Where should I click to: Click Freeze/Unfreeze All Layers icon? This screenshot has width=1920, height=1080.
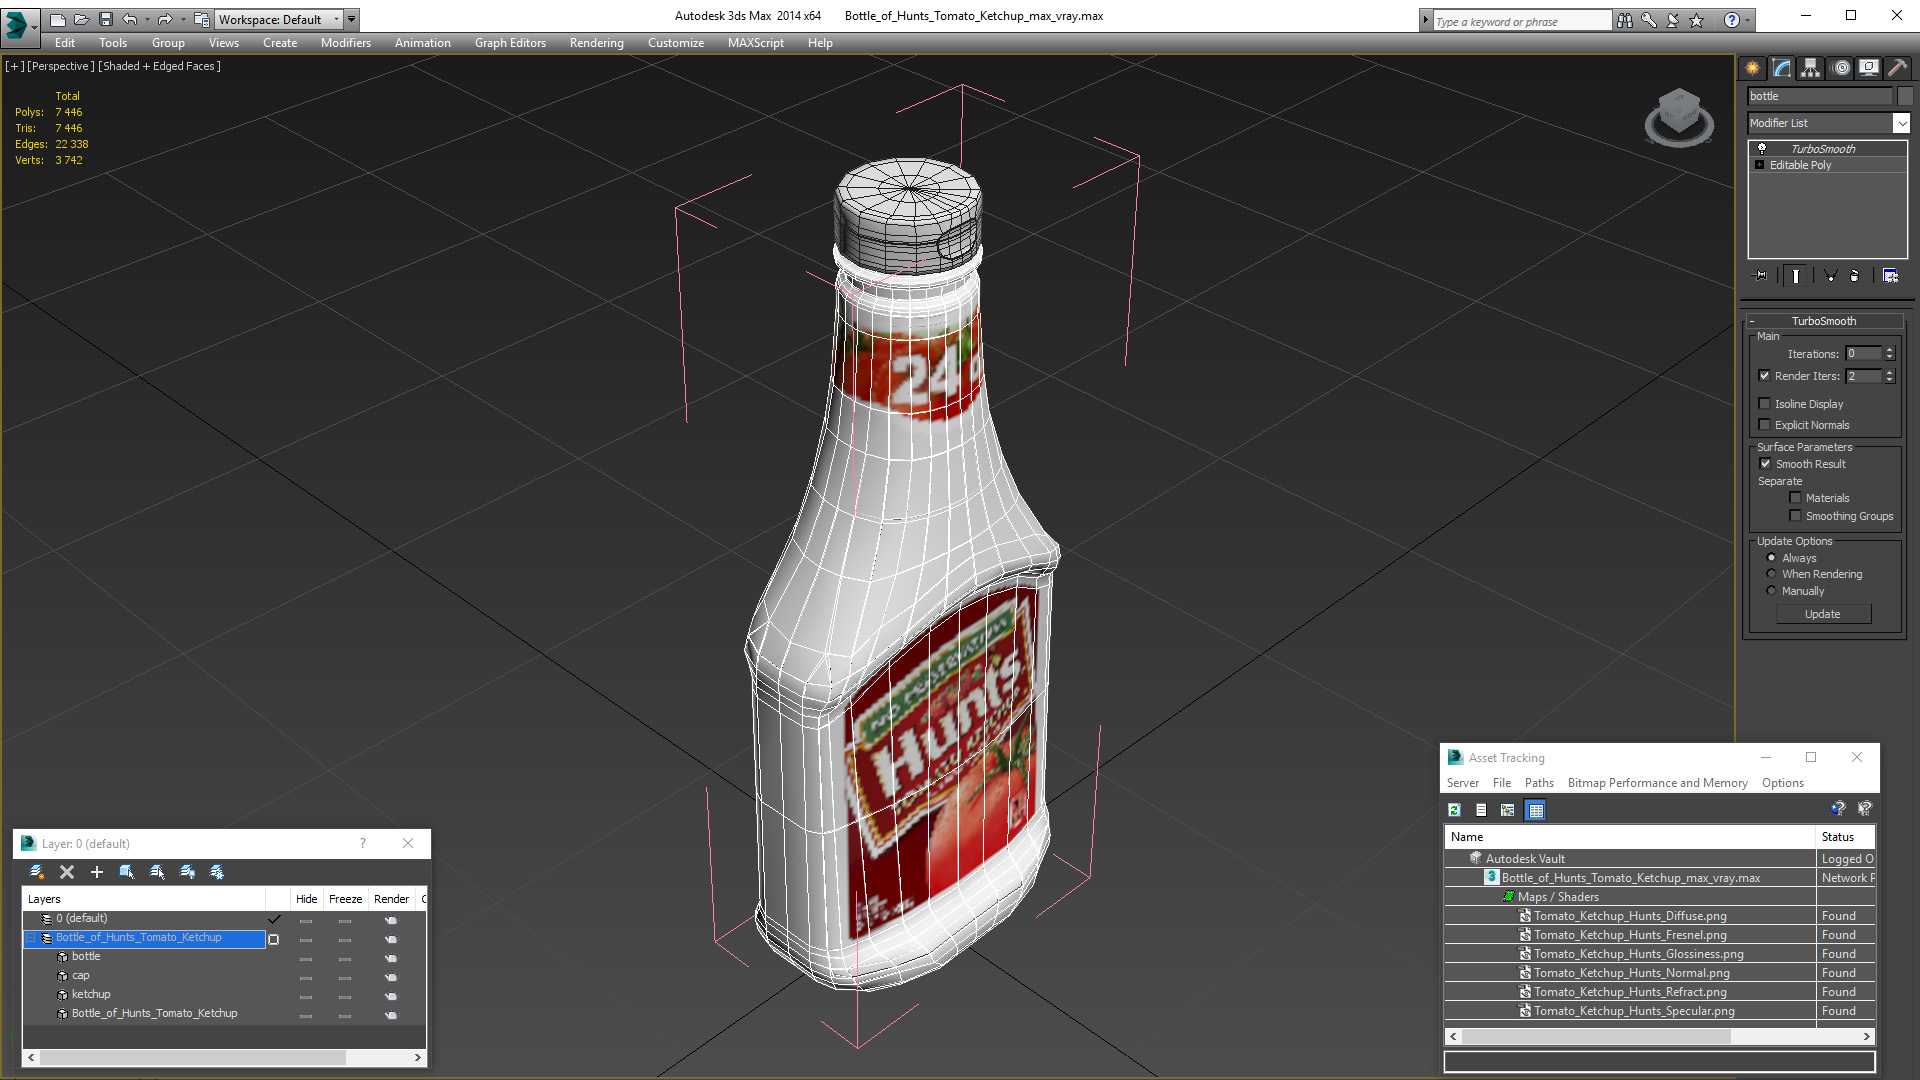click(217, 872)
